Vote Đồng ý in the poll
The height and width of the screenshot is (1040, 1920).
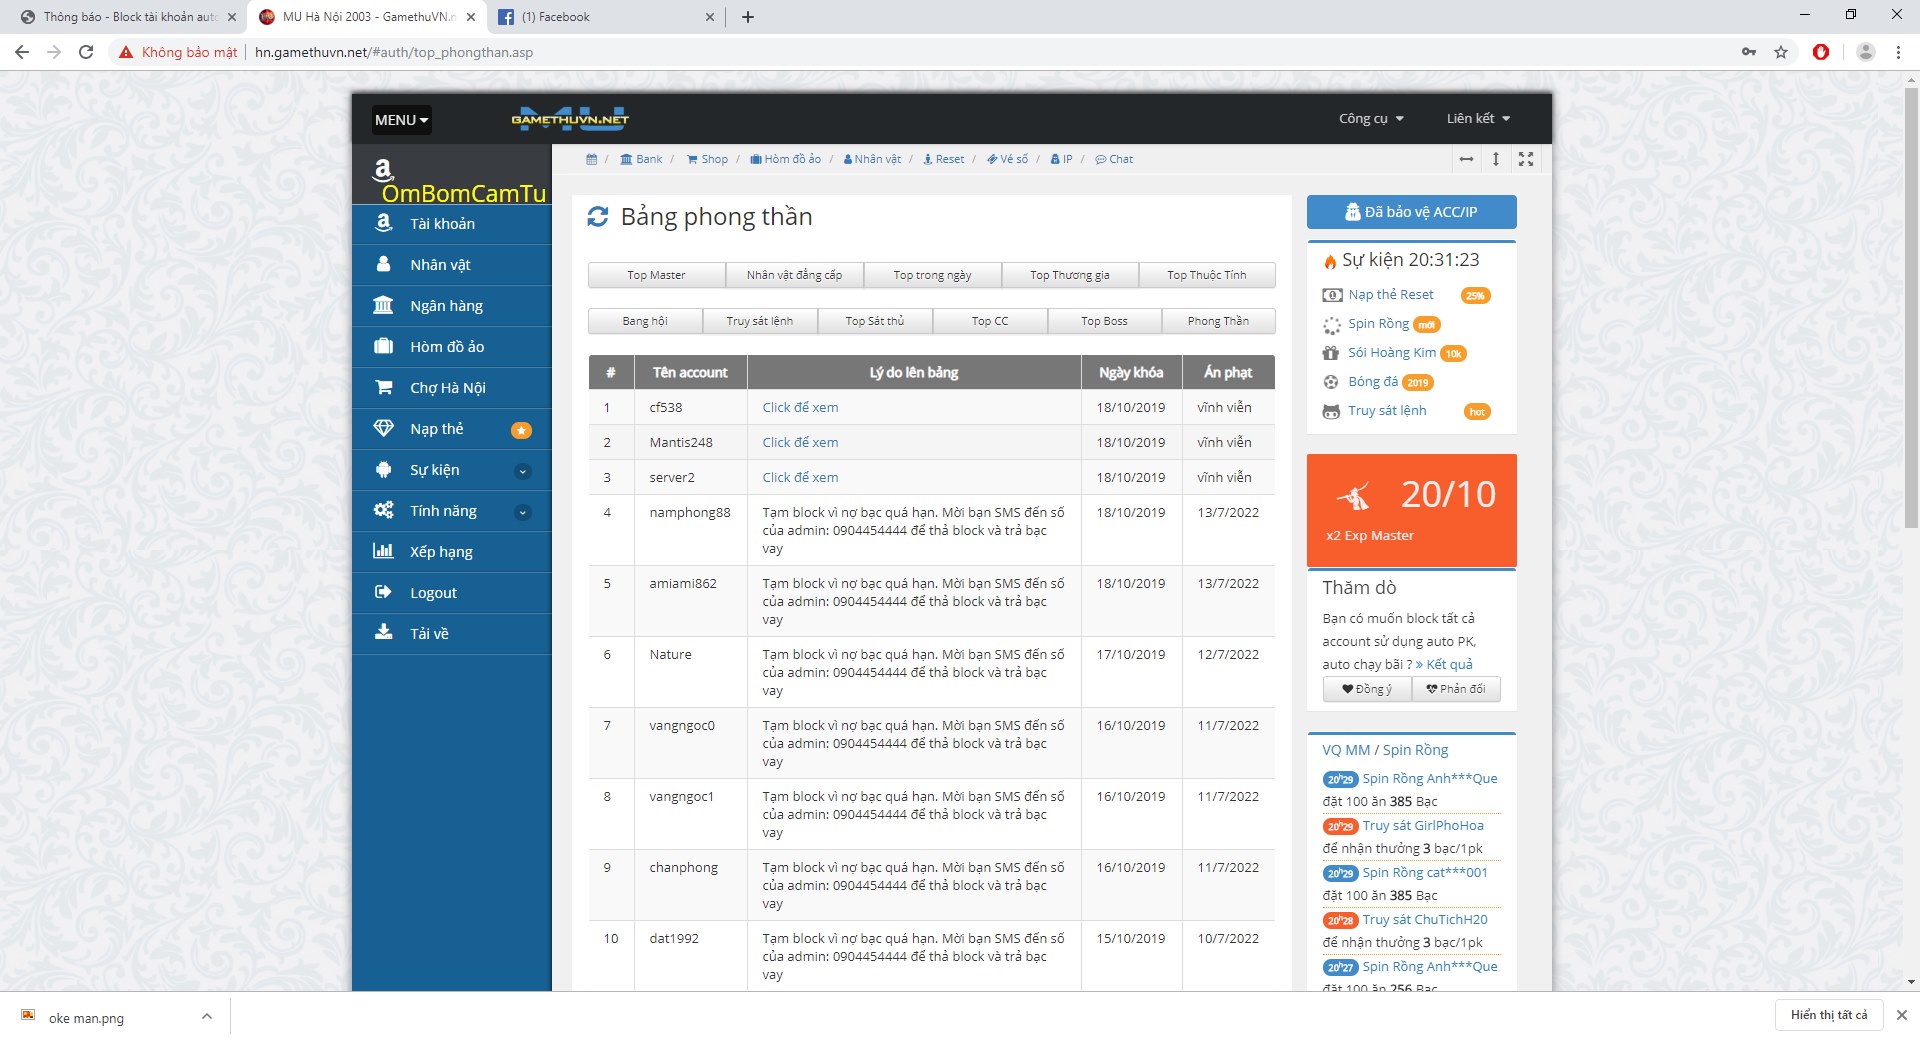point(1367,689)
